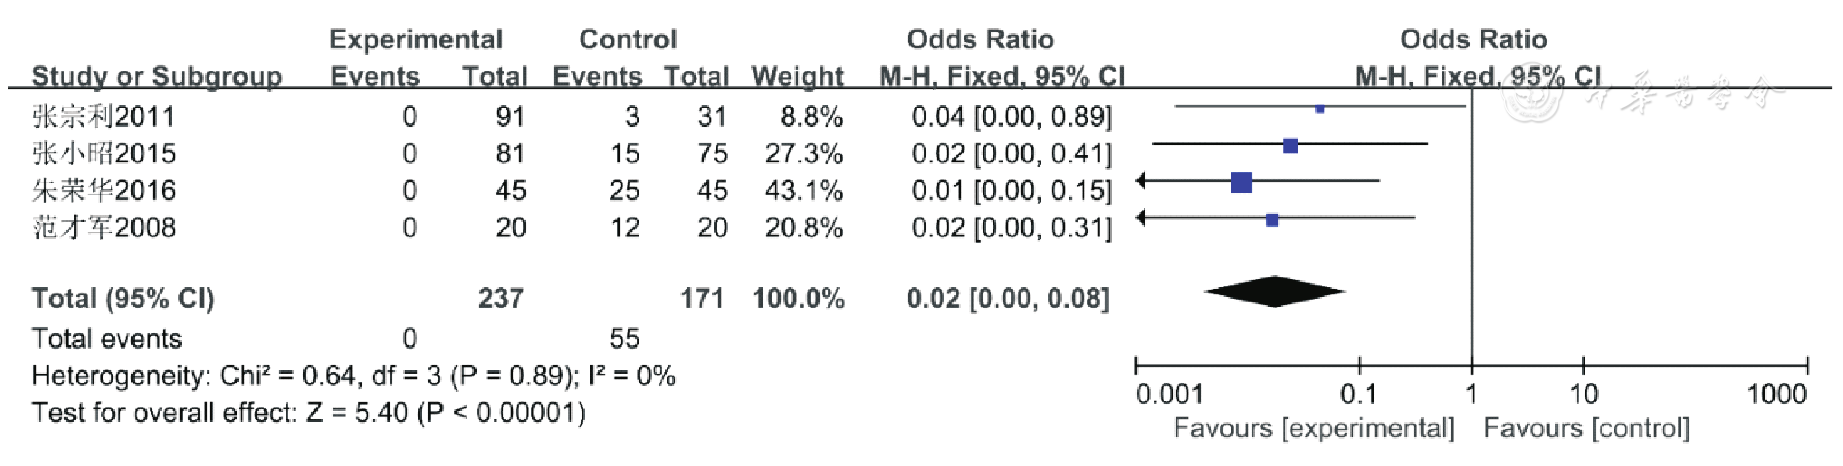This screenshot has width=1843, height=466.
Task: Click the 'Total (95% CI)' row label
Action: (x=123, y=298)
